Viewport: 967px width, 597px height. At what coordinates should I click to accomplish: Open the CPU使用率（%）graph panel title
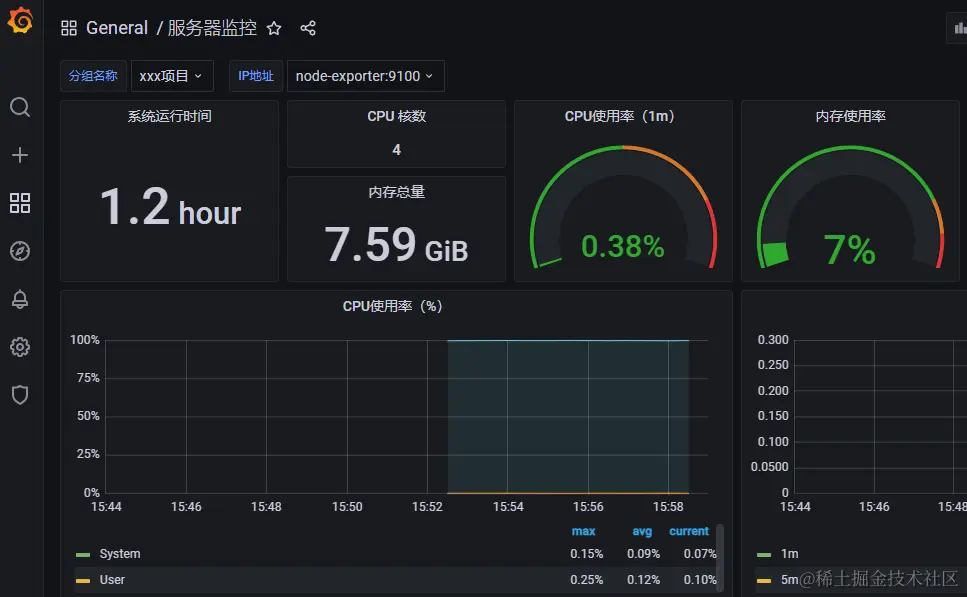(x=393, y=306)
